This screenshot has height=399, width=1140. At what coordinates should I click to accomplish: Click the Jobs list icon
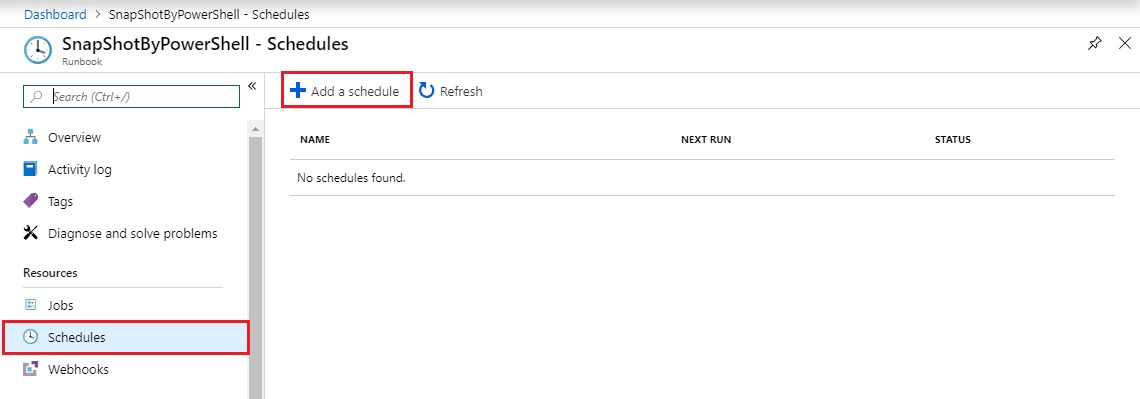[31, 305]
